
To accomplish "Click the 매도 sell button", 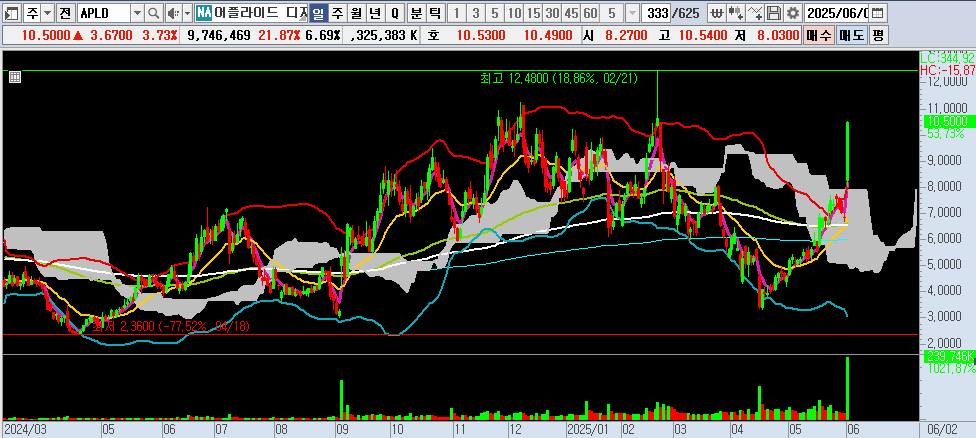I will (x=851, y=35).
